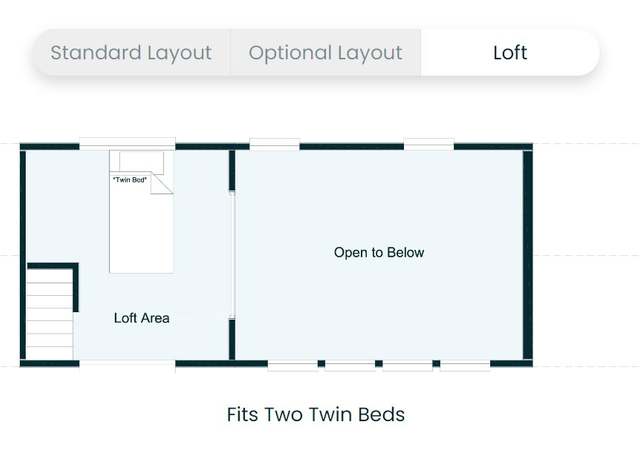Click the top wall window nearest right wall
The width and height of the screenshot is (640, 459).
(429, 144)
